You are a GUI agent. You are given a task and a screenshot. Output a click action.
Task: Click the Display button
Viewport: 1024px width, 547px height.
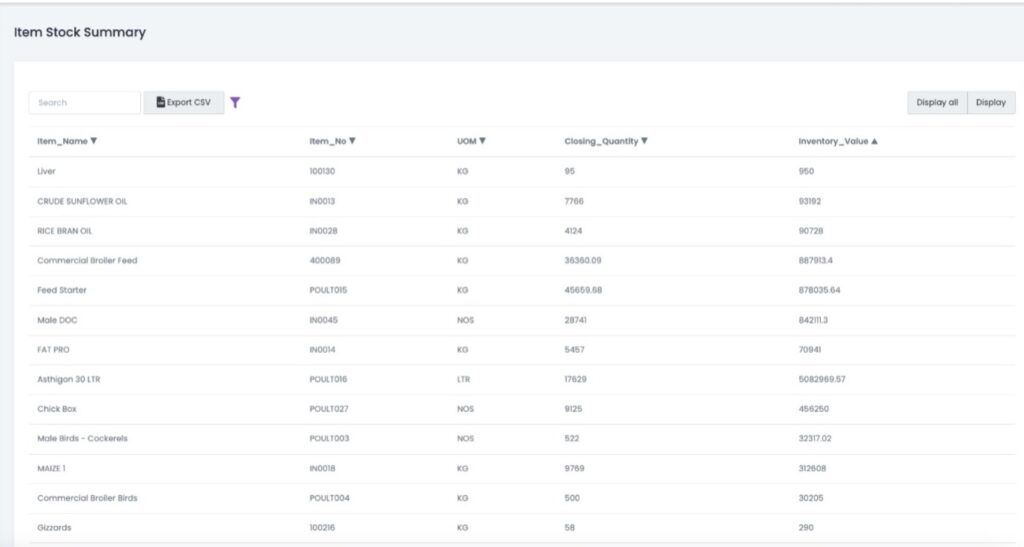coord(991,102)
